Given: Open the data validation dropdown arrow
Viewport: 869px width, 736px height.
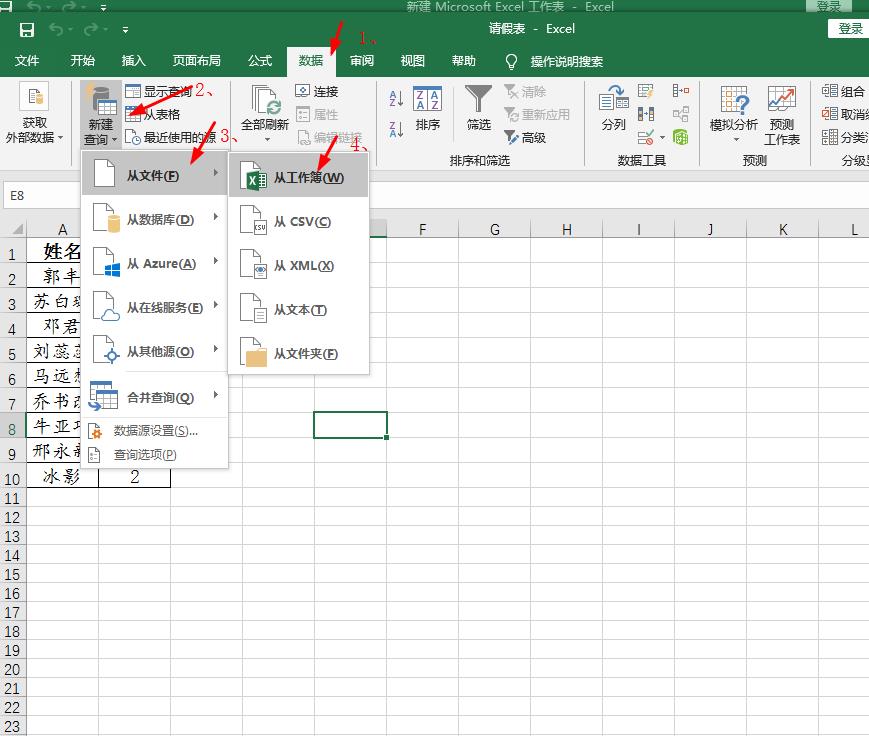Looking at the screenshot, I should pyautogui.click(x=662, y=137).
